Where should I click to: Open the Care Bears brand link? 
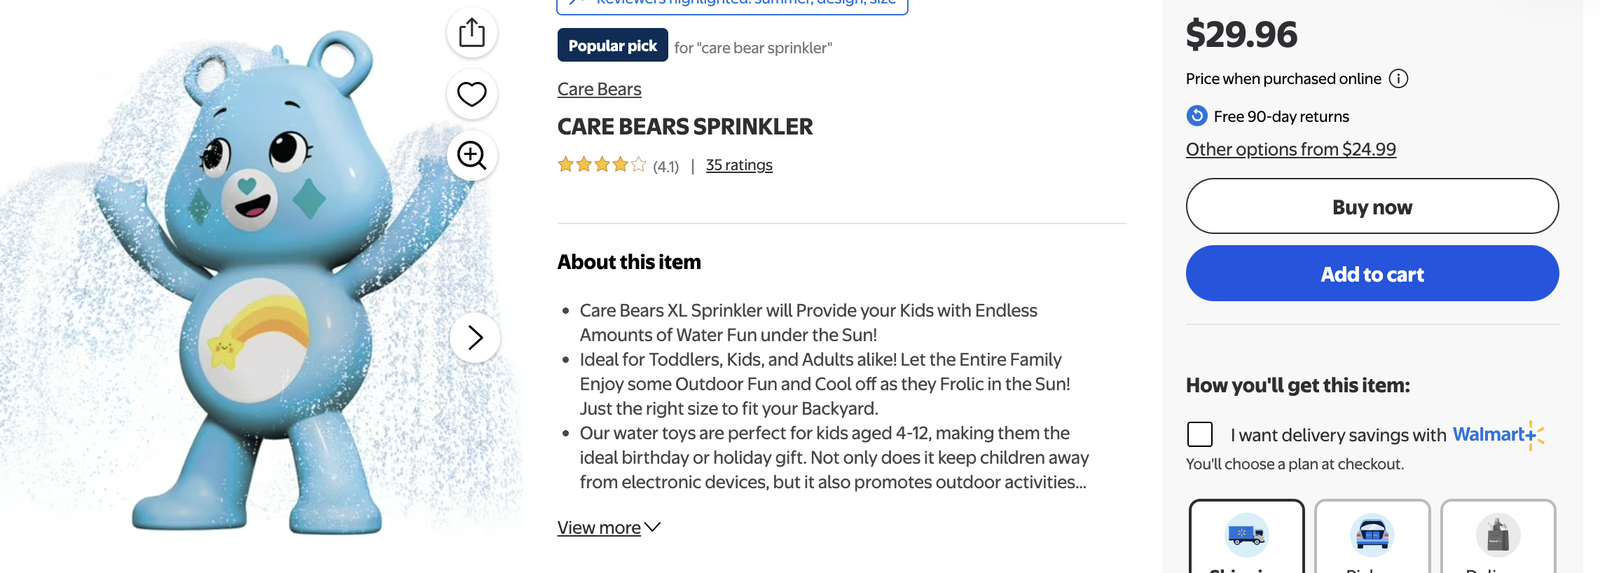tap(599, 89)
